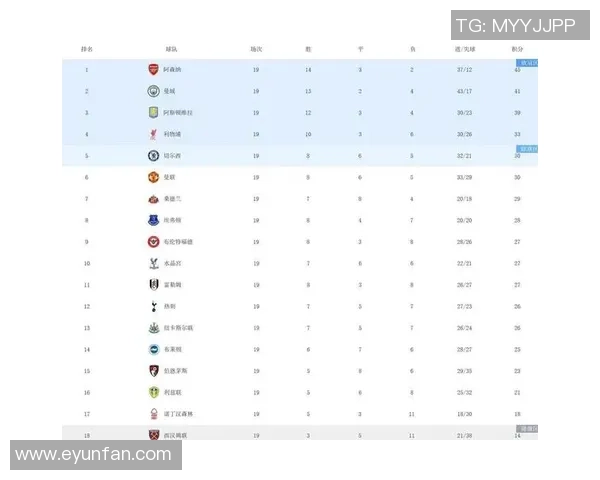Click the www.eyunfan.com watermark text

click(93, 455)
